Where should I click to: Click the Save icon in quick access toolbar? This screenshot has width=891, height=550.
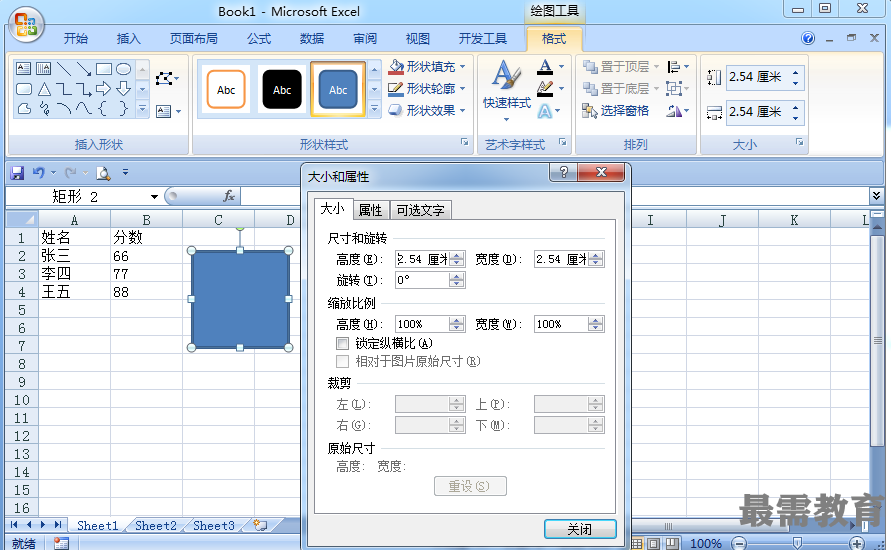tap(17, 173)
